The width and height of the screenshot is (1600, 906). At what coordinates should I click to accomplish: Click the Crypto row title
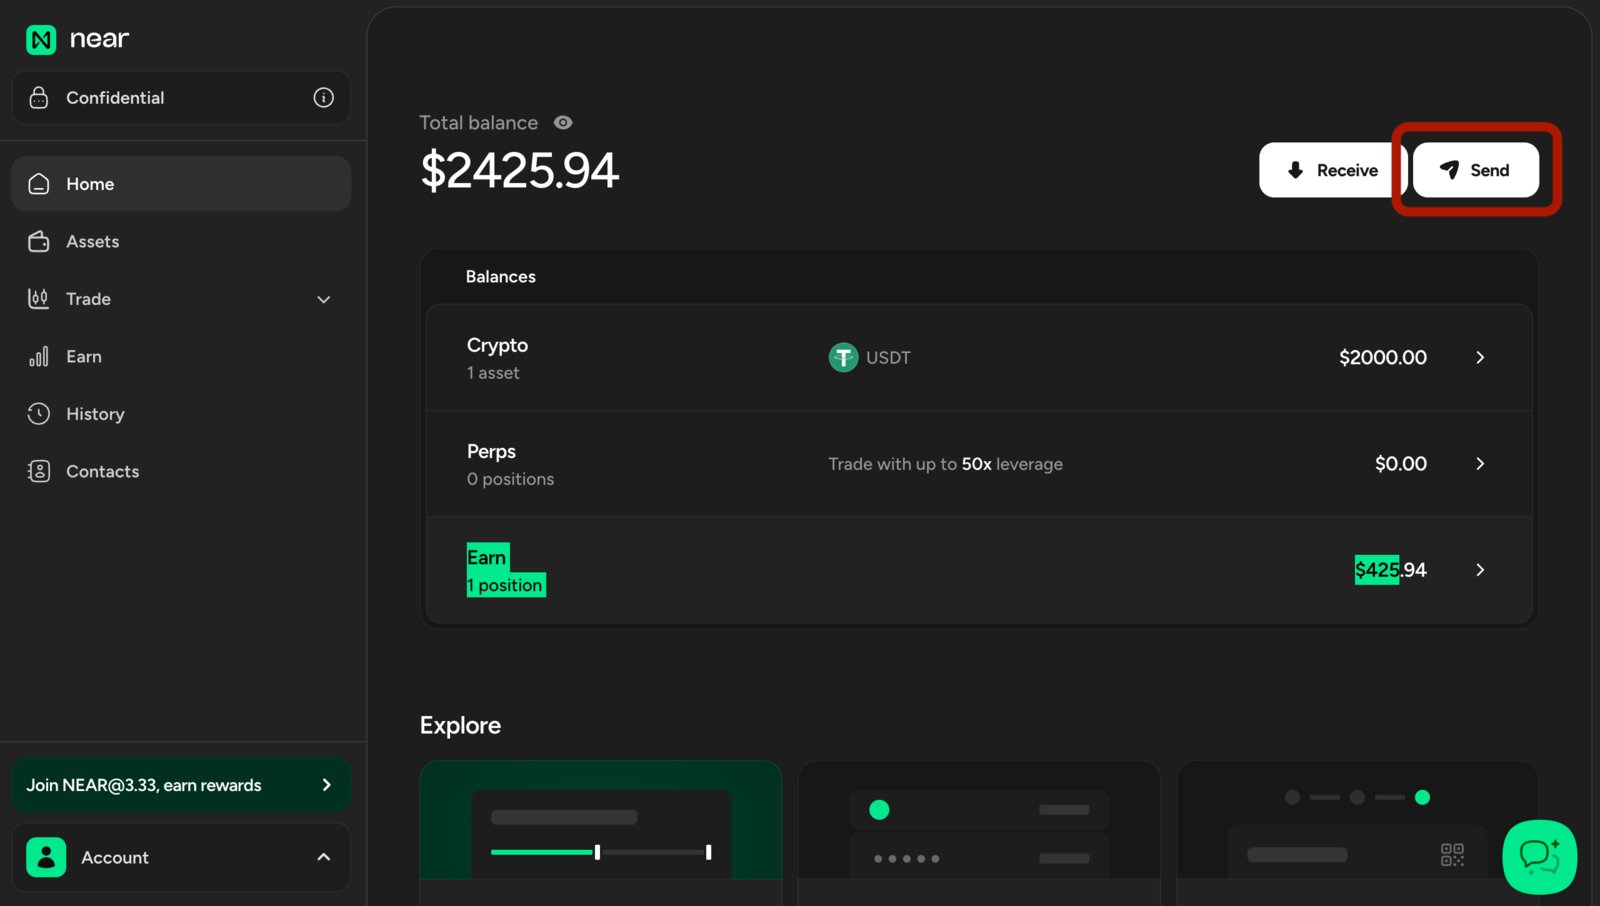497,345
